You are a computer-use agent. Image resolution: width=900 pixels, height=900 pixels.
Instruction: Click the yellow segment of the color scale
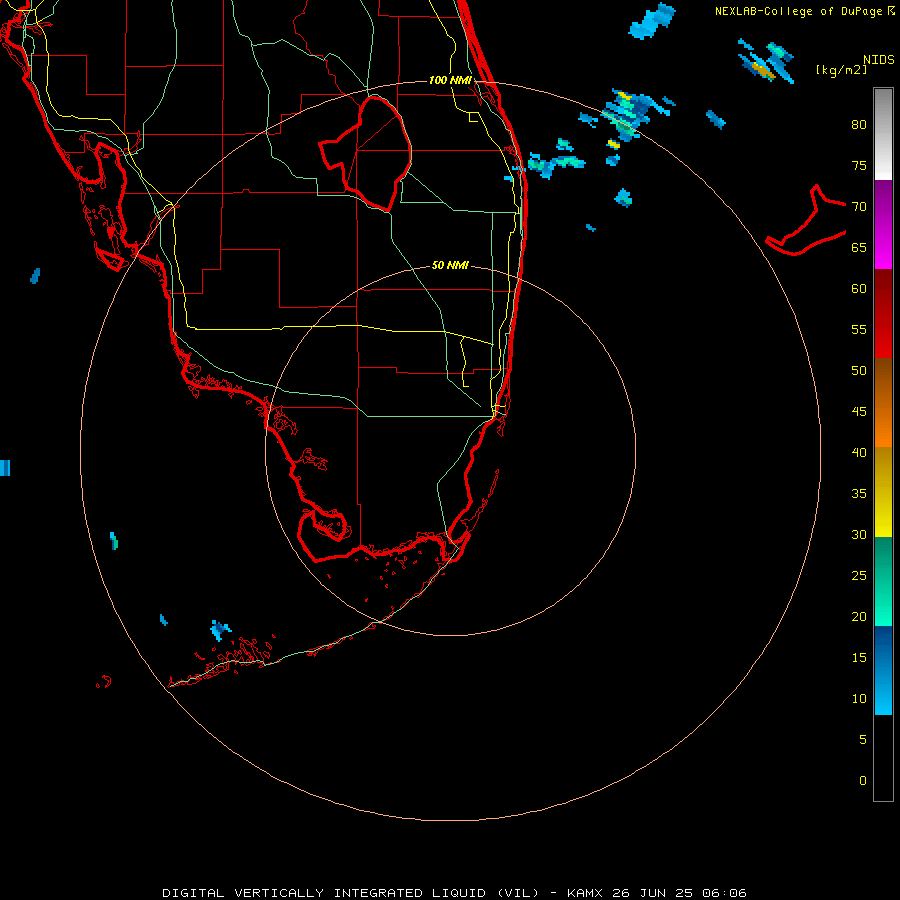(883, 492)
